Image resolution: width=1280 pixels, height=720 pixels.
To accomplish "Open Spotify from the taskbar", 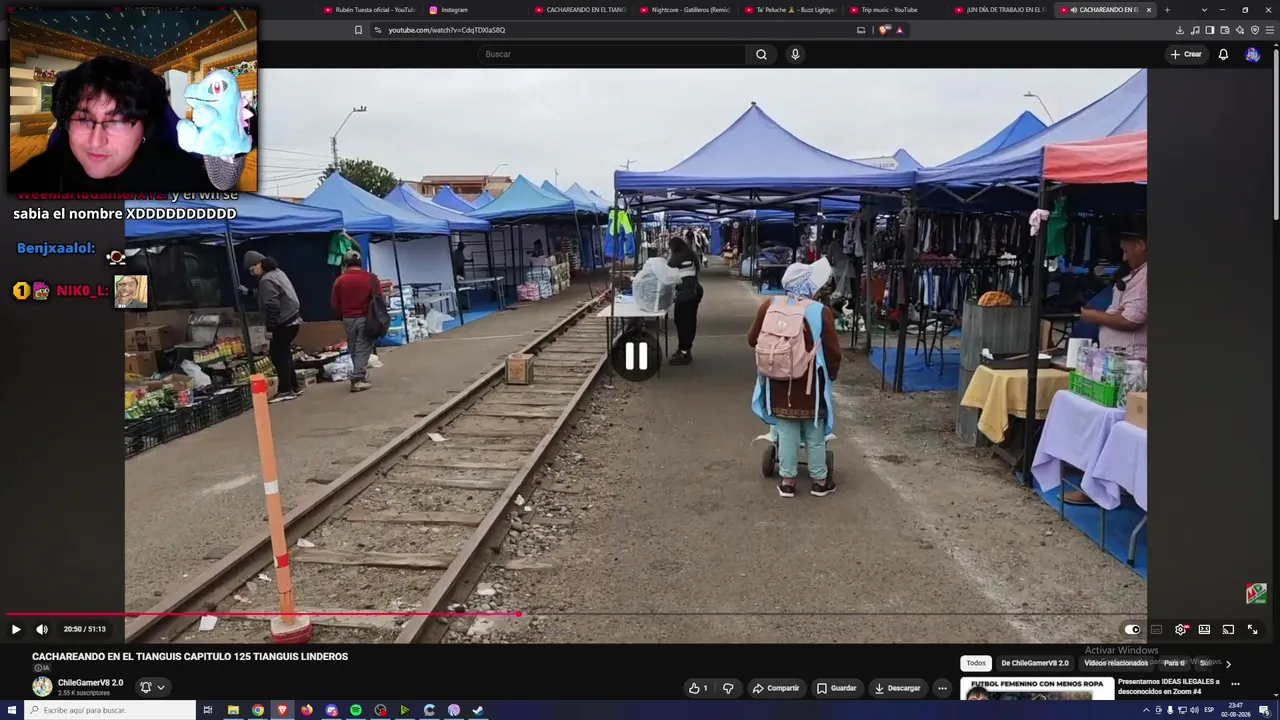I will (356, 710).
